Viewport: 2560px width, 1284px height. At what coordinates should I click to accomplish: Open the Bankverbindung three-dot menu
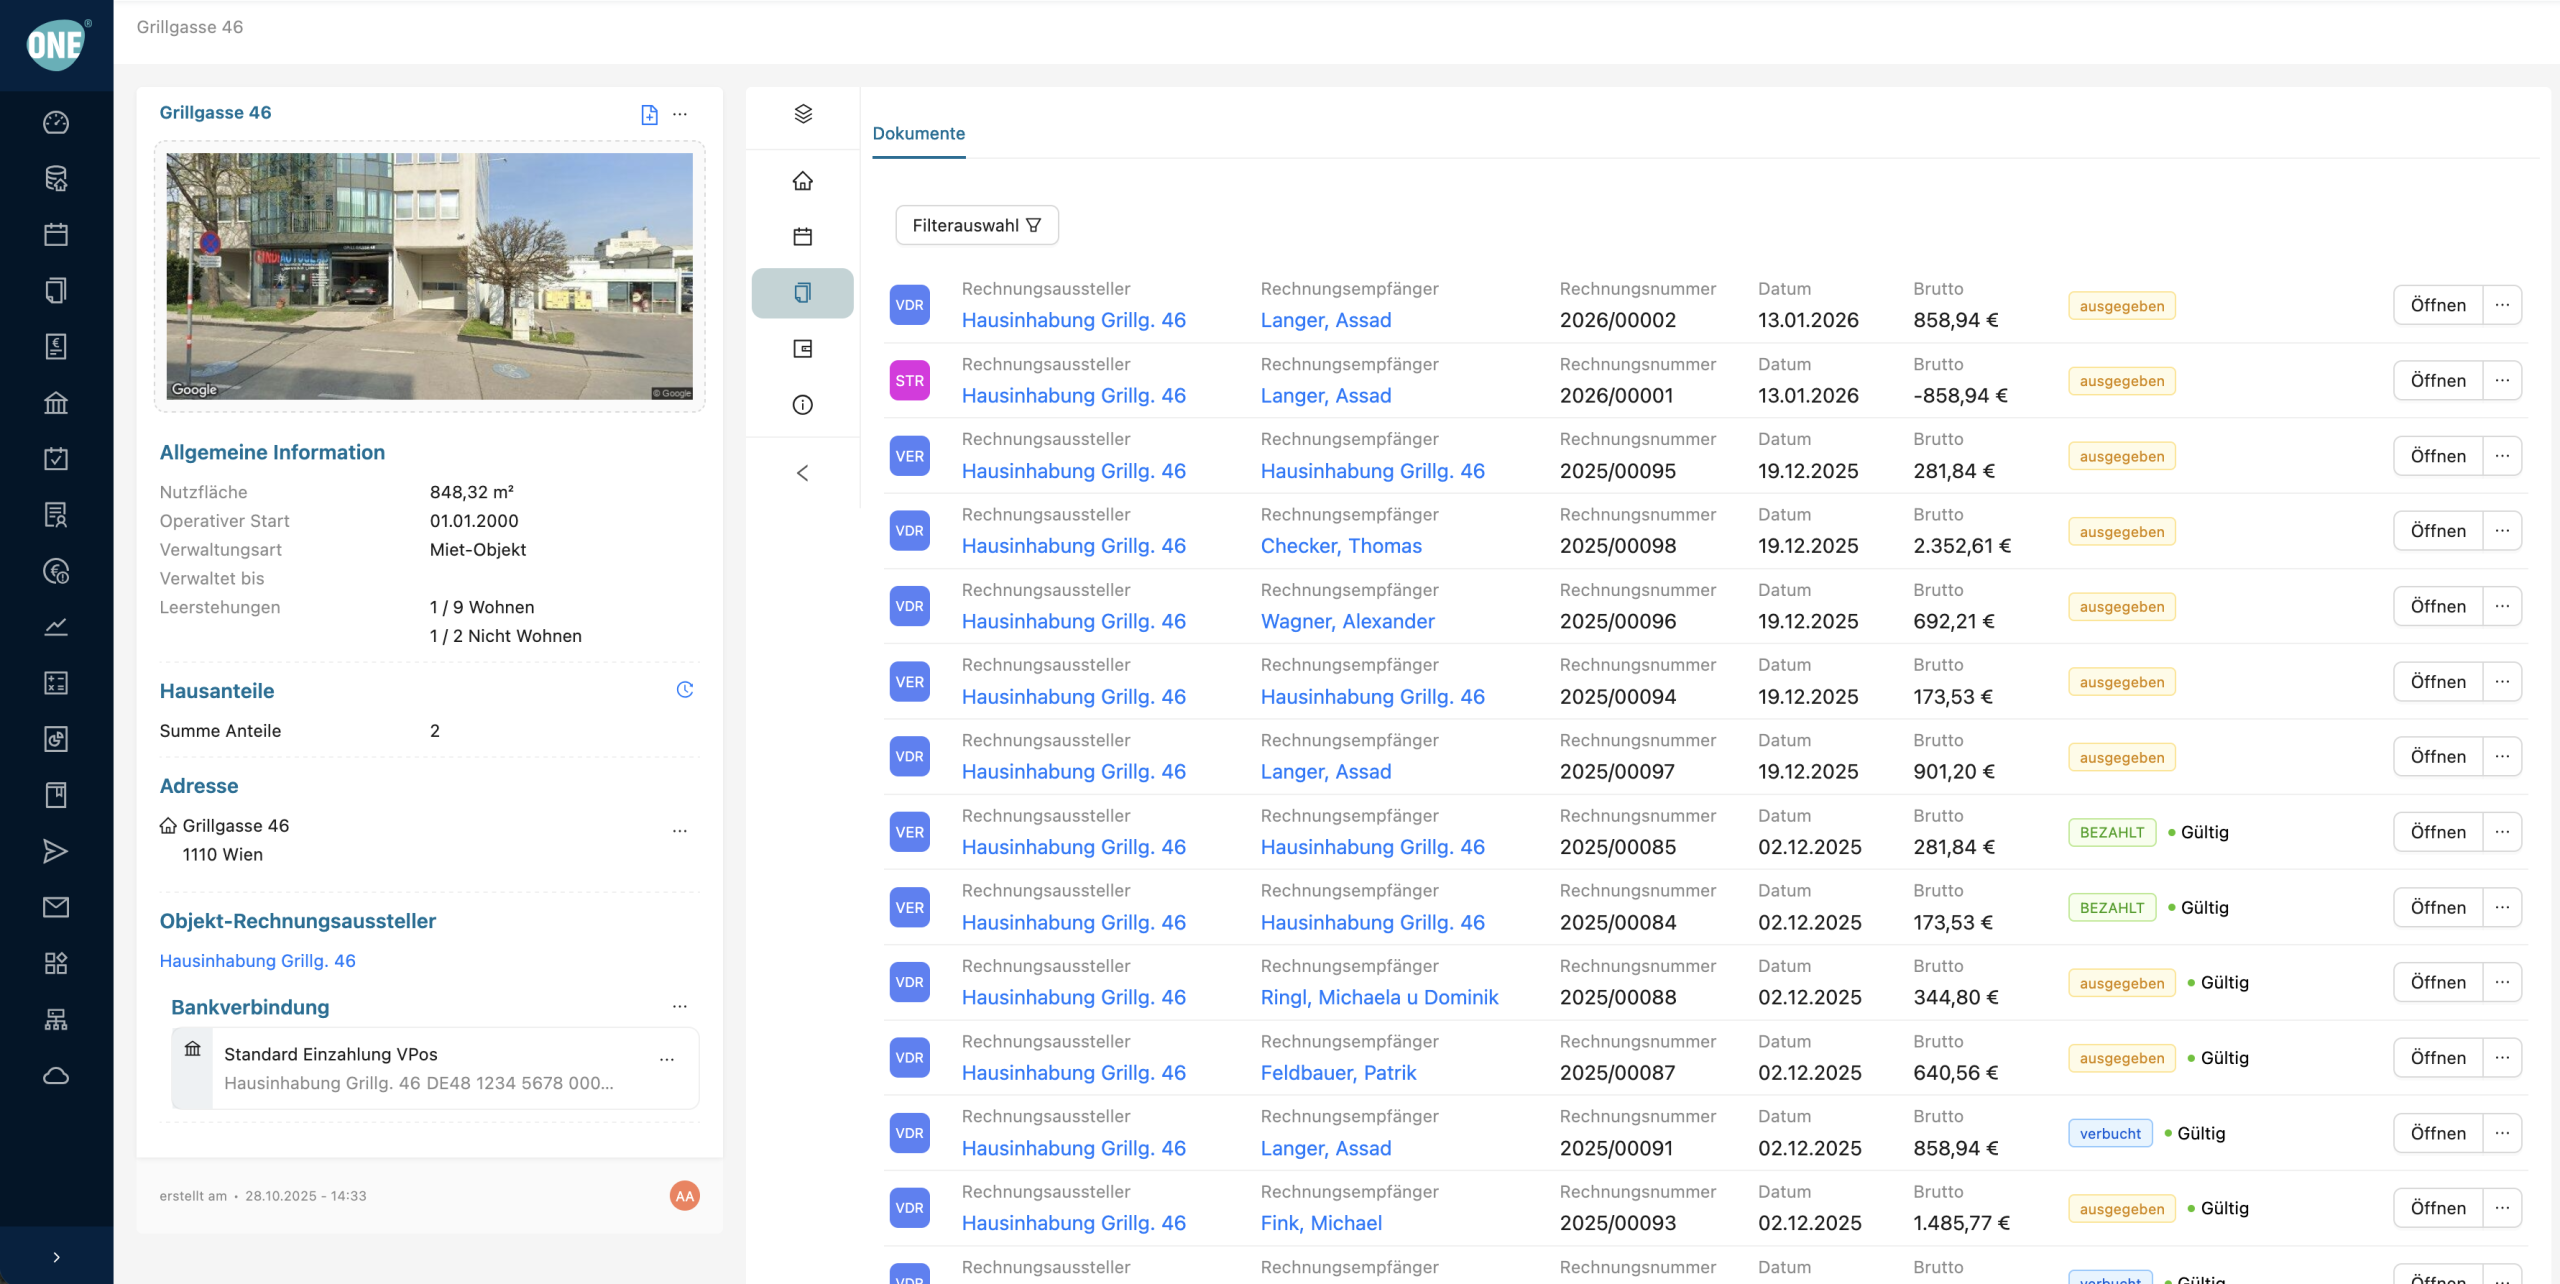pyautogui.click(x=680, y=1007)
